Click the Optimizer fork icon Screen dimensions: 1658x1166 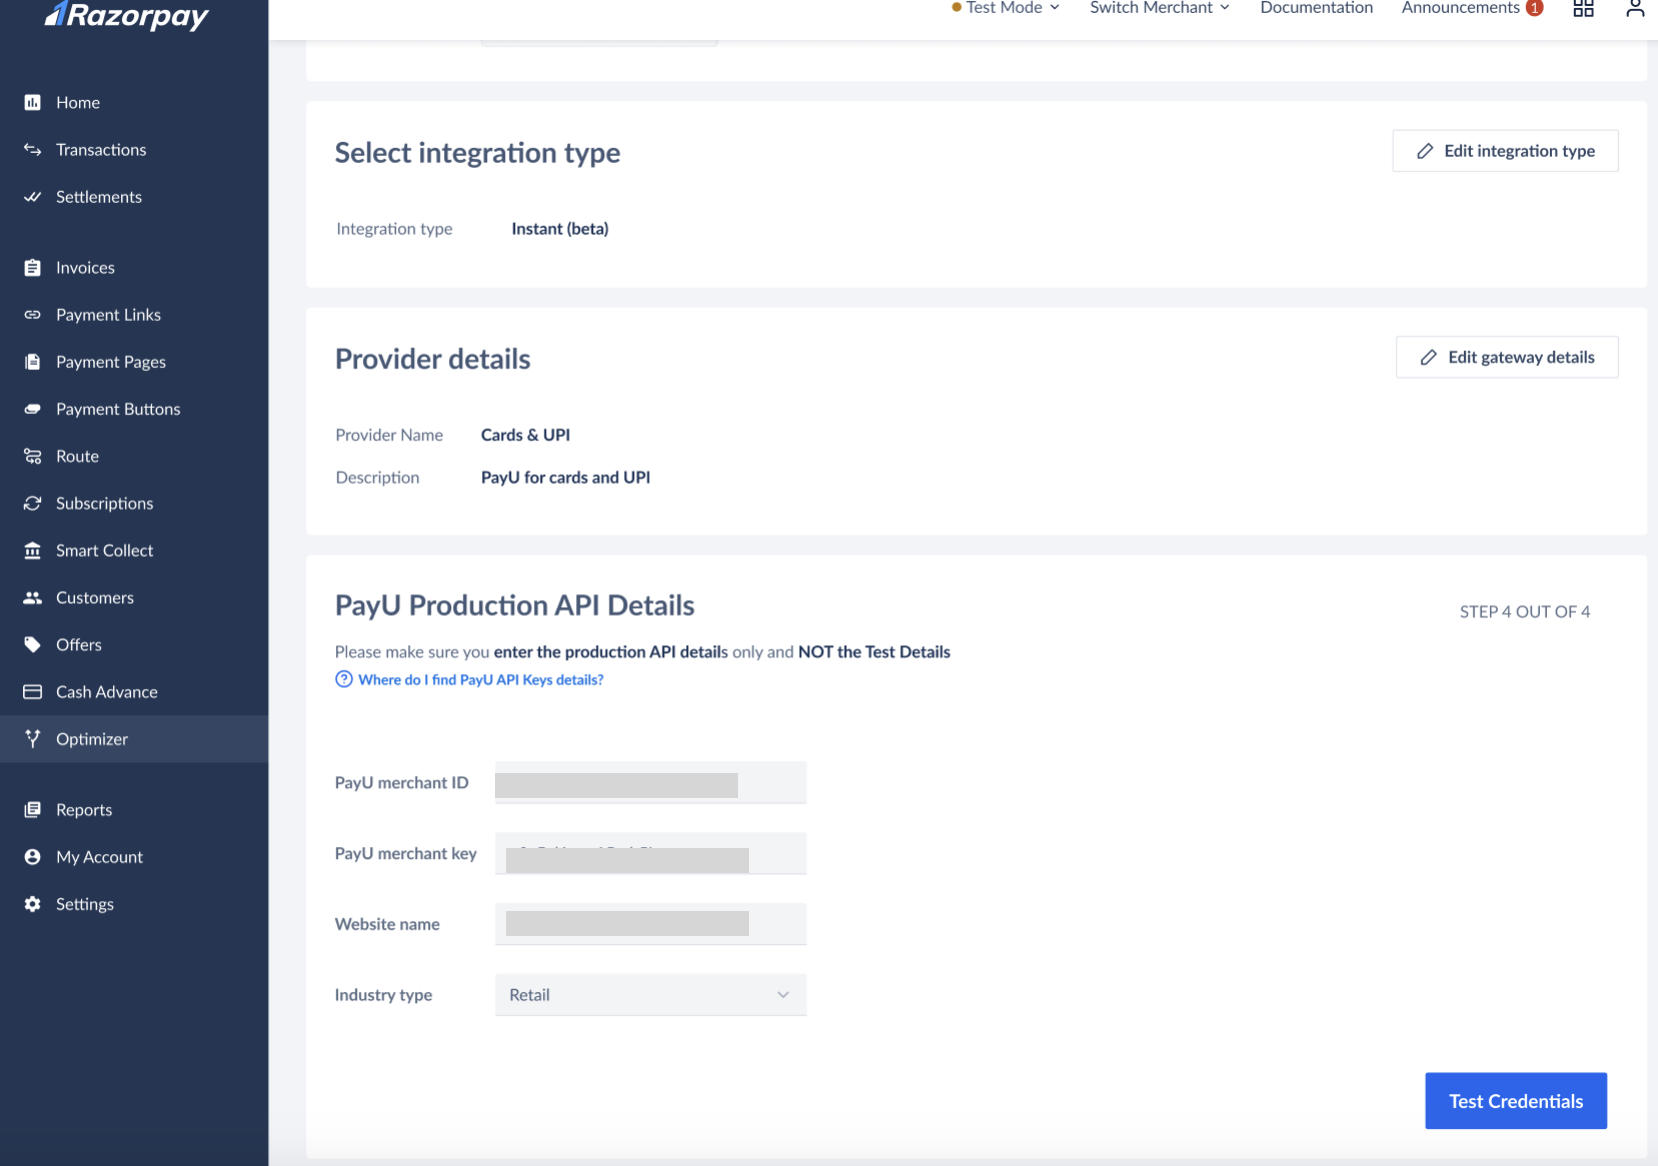coord(33,738)
